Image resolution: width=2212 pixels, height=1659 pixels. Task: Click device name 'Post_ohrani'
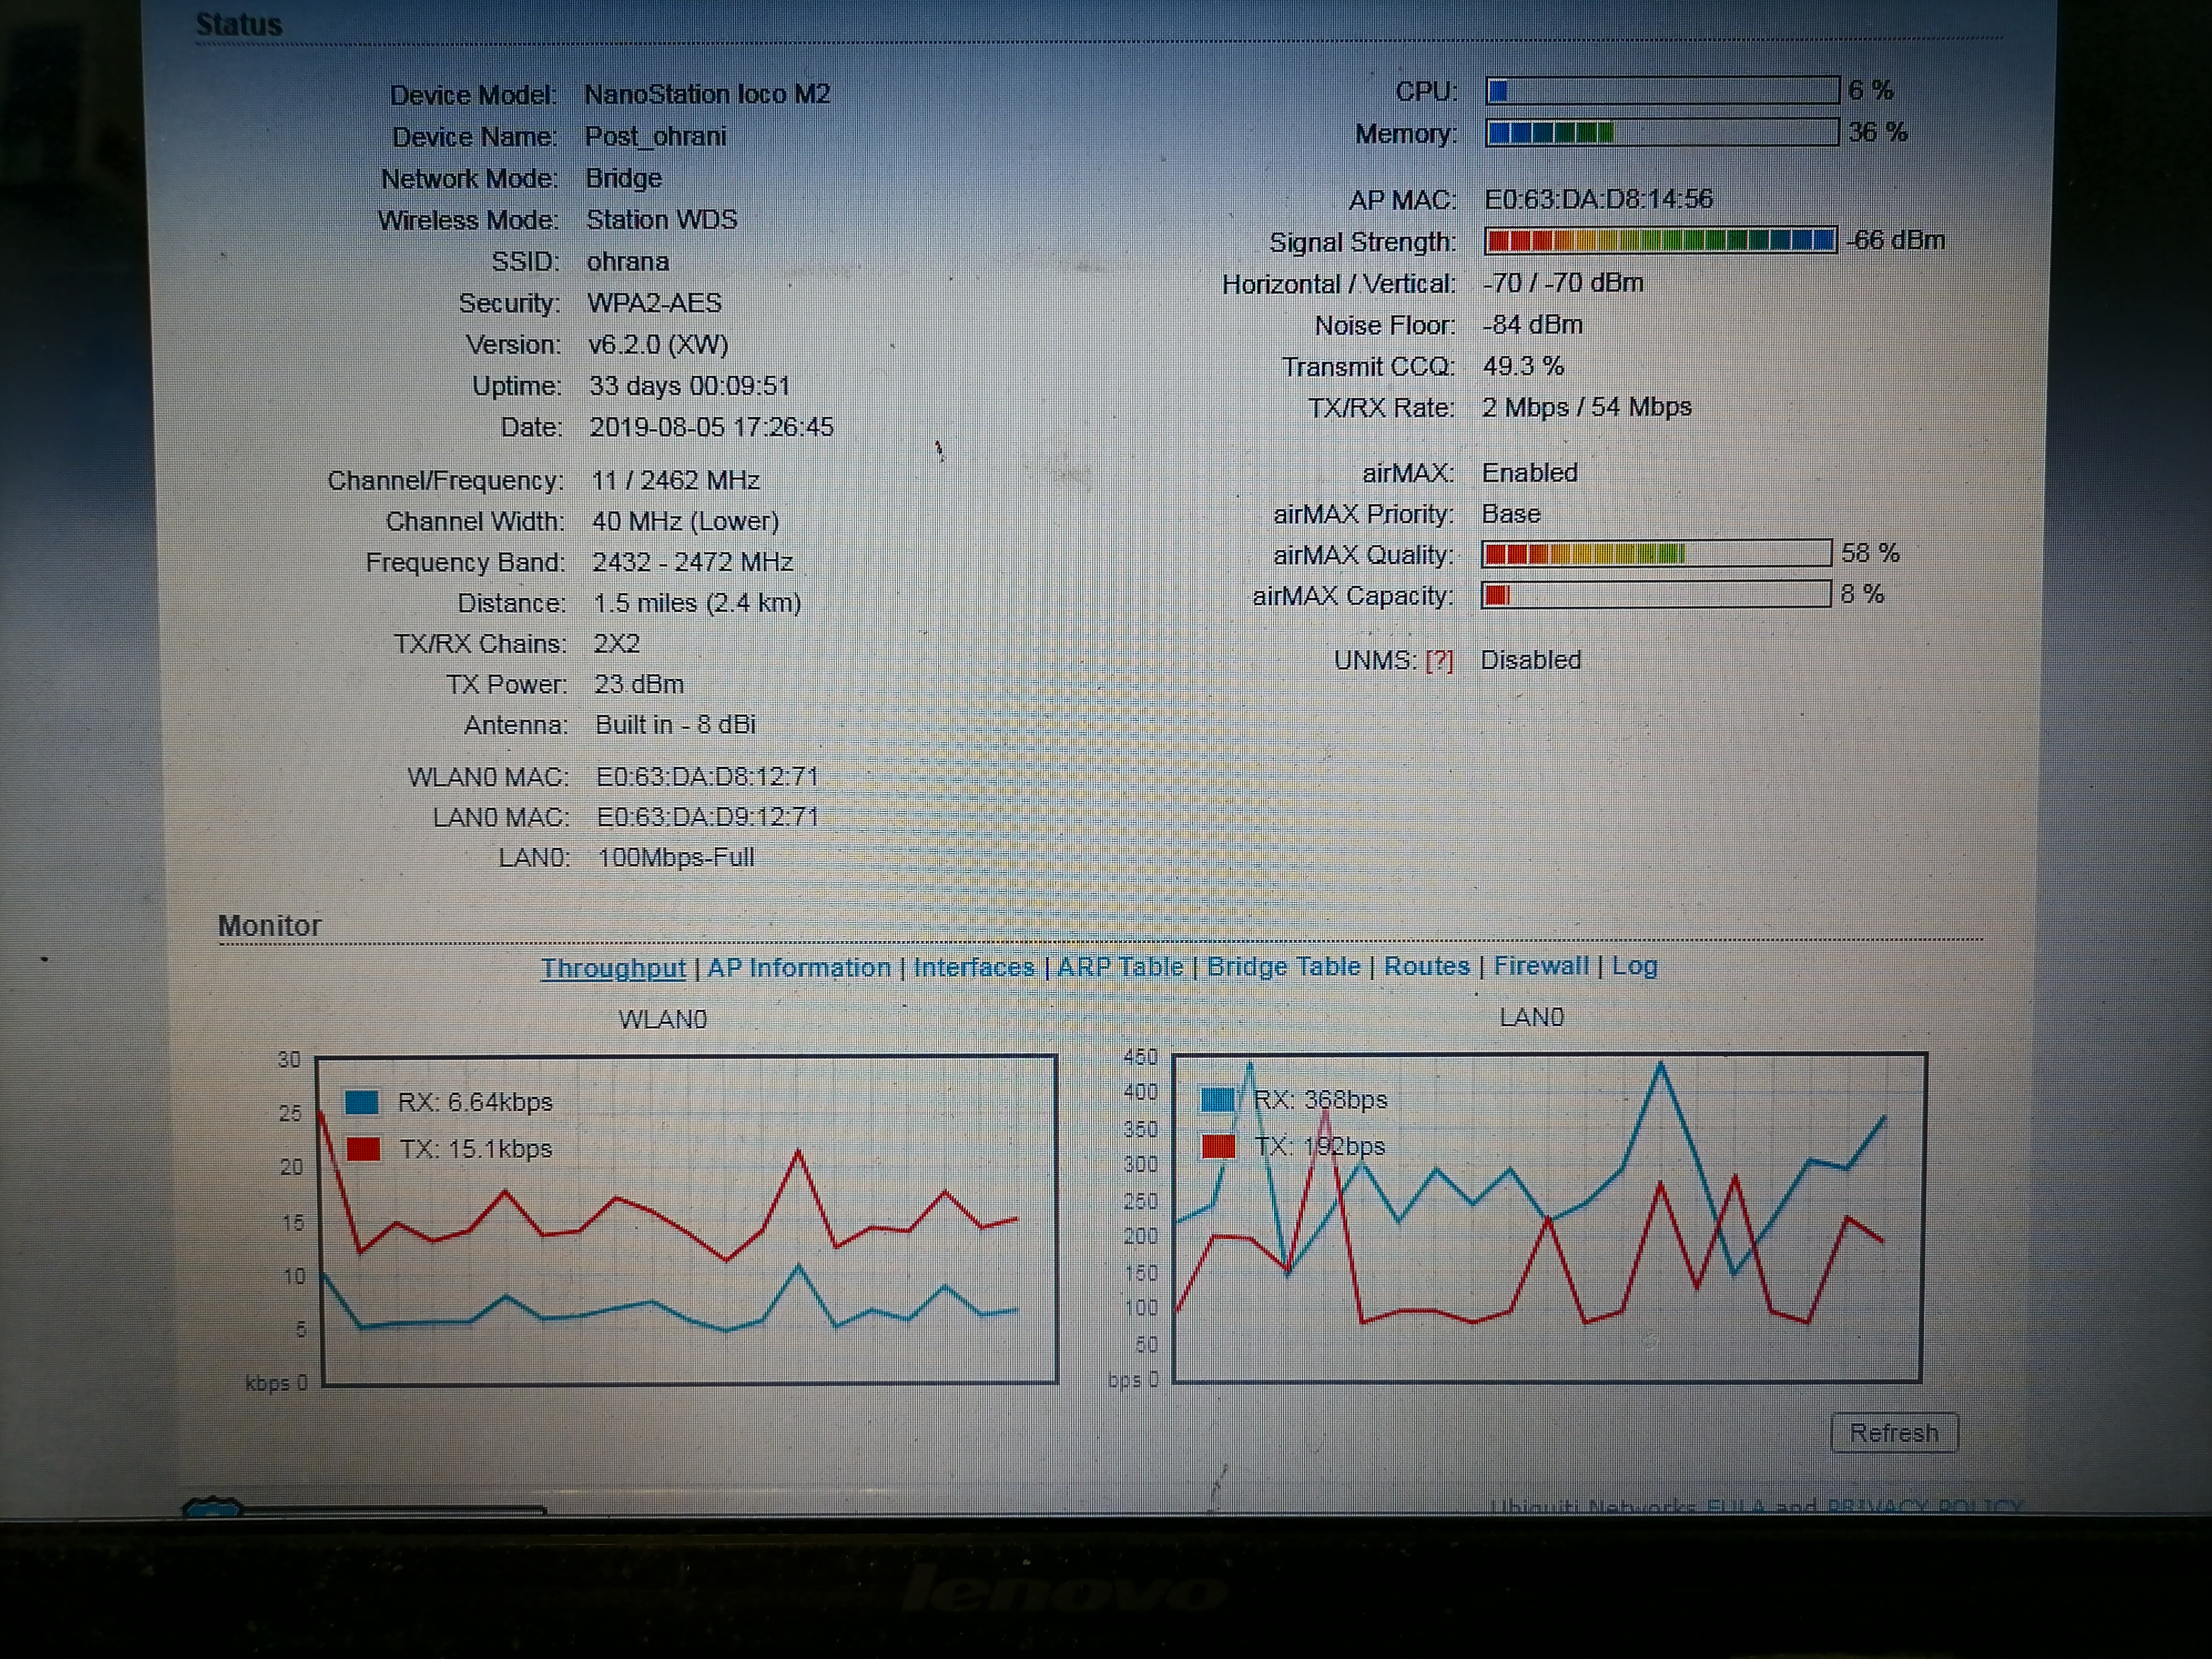tap(656, 136)
